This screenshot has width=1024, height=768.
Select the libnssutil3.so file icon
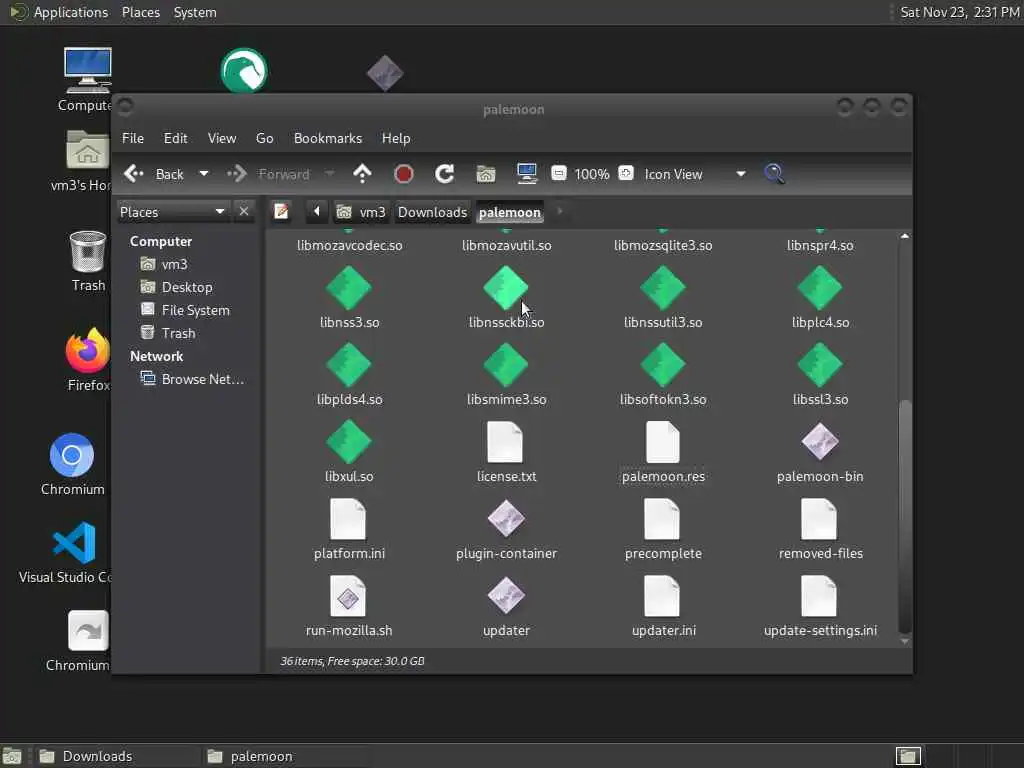(x=663, y=287)
